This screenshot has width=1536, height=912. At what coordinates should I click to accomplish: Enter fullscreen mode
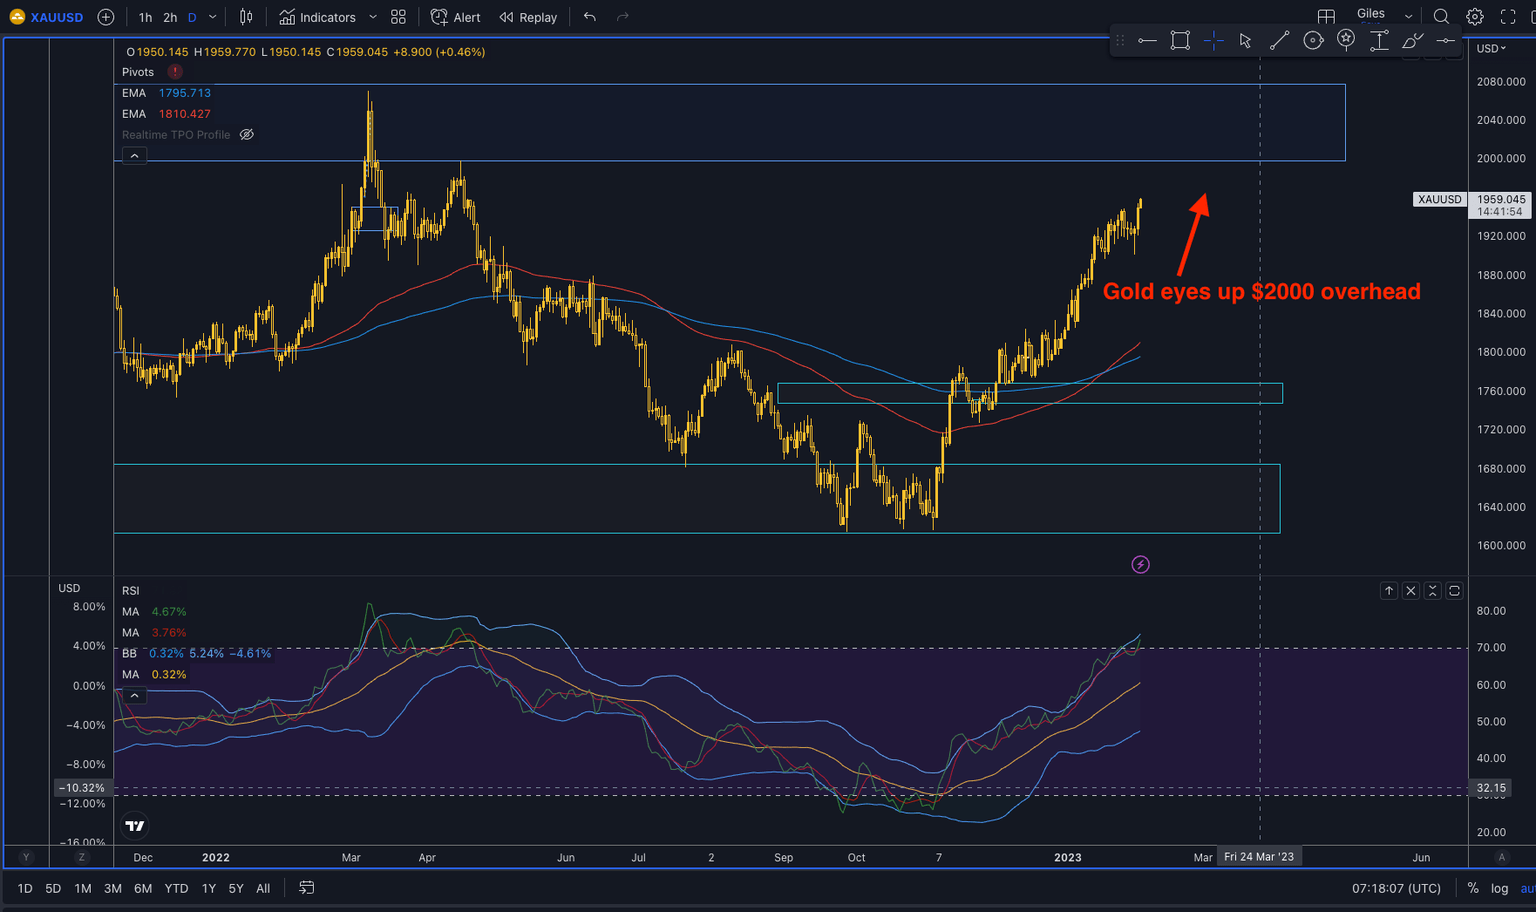[1508, 17]
